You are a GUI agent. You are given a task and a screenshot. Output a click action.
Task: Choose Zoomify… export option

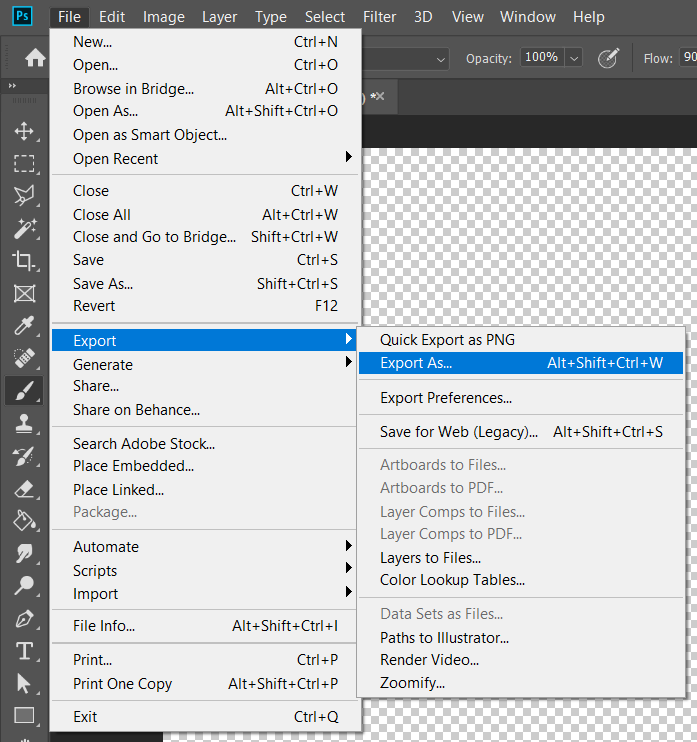pyautogui.click(x=521, y=683)
